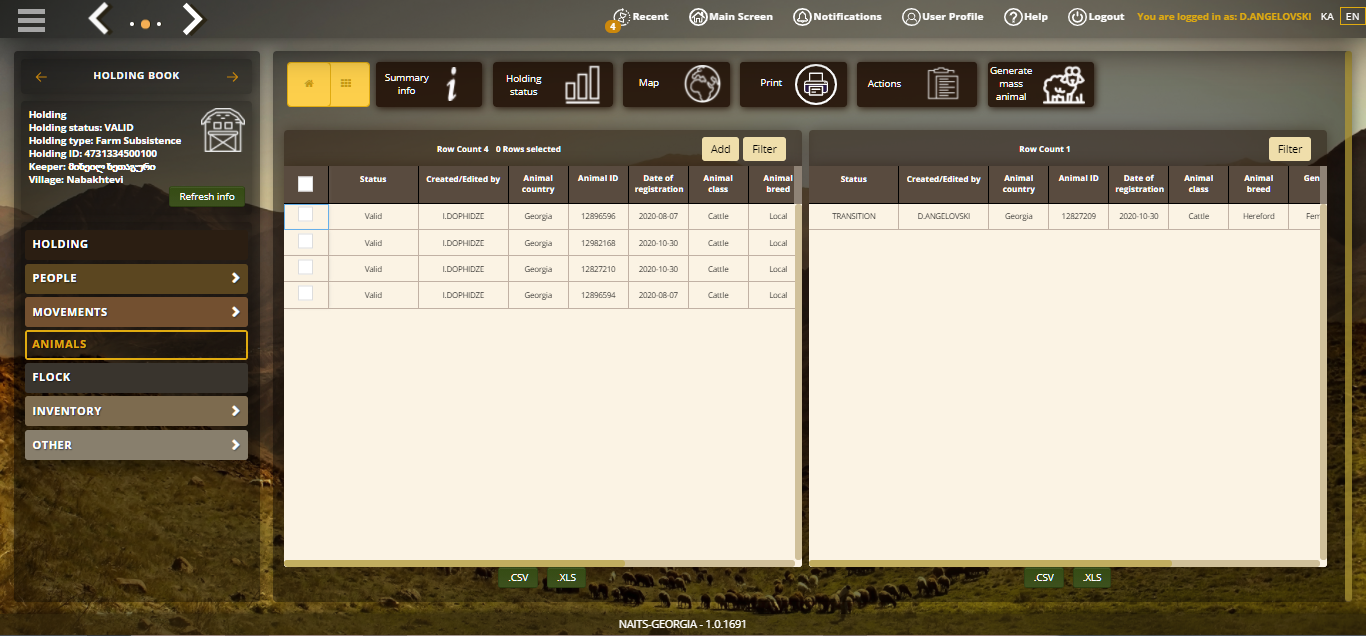Export left table as .CSV
This screenshot has height=636, width=1366.
(518, 578)
